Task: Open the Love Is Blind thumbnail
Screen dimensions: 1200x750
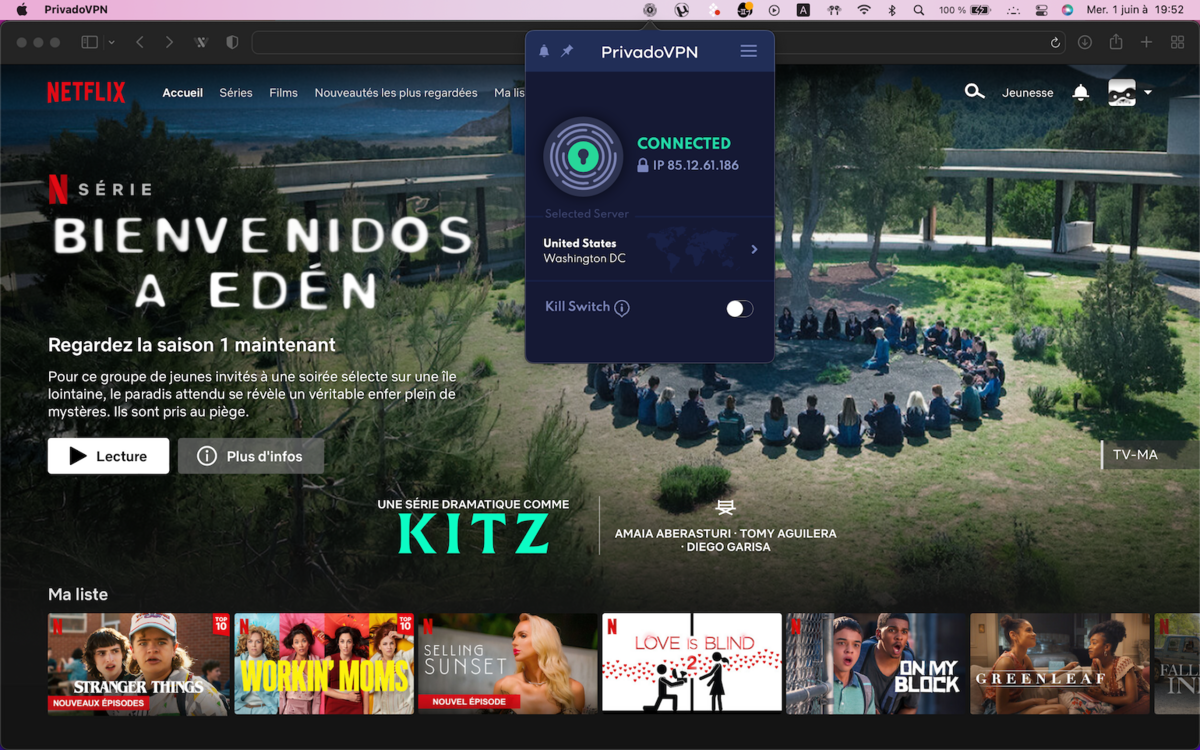Action: 692,664
